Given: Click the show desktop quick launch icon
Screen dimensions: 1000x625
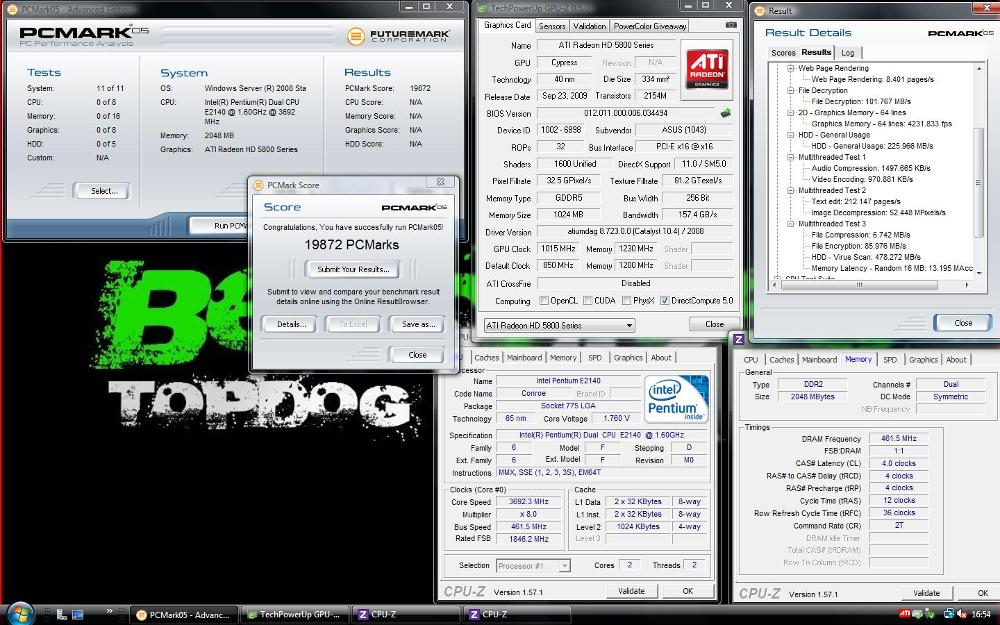Looking at the screenshot, I should (x=78, y=615).
